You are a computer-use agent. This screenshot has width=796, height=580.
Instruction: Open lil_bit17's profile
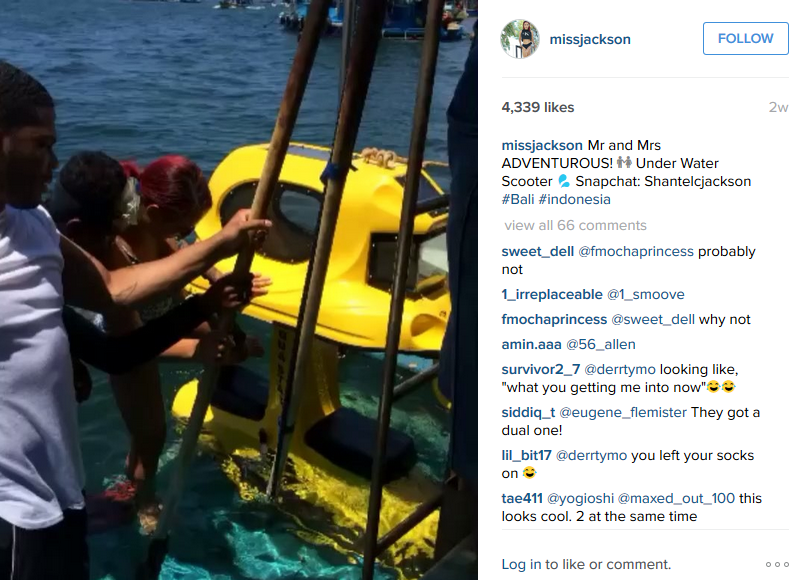coord(526,455)
